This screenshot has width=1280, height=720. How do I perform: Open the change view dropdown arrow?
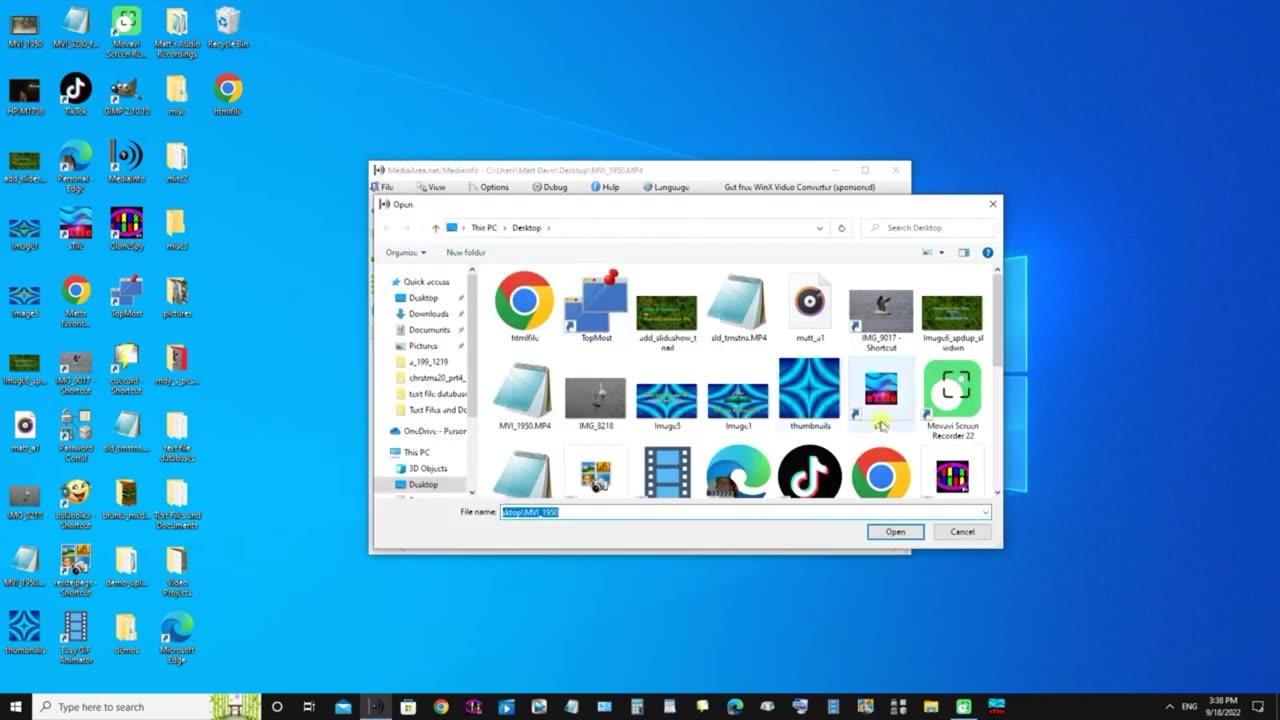941,253
